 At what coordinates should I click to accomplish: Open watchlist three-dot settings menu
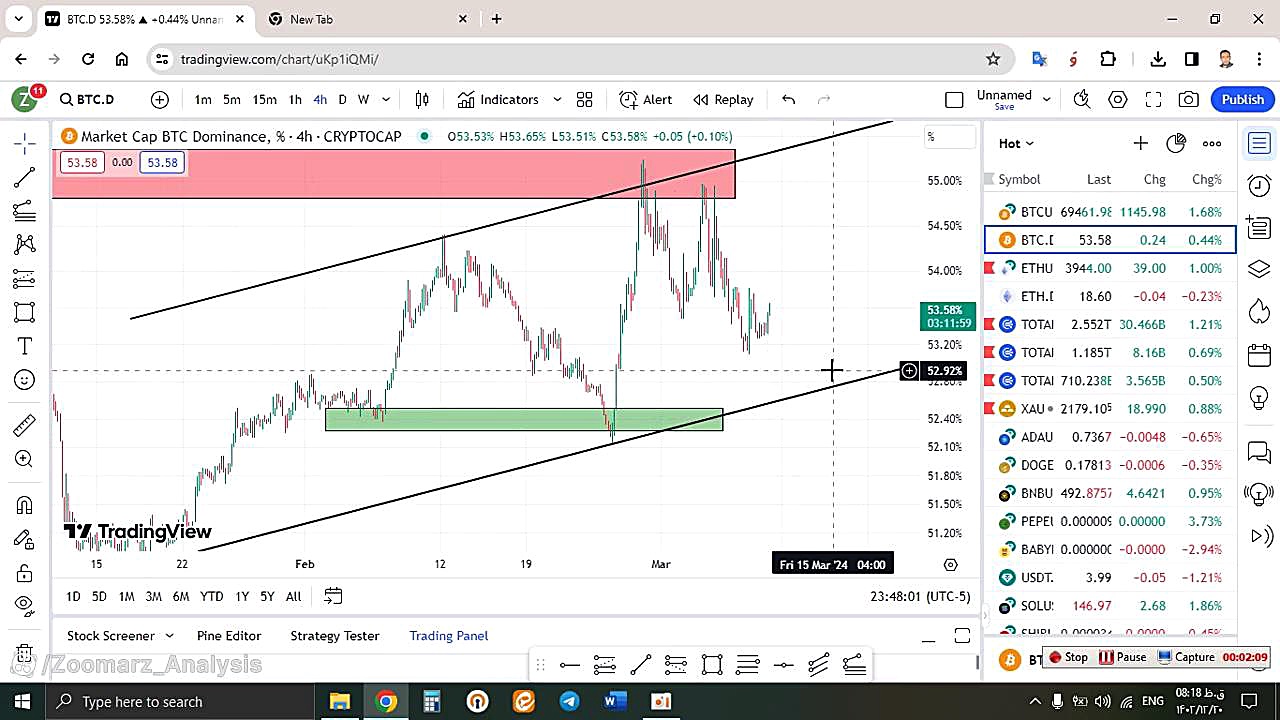tap(1212, 143)
